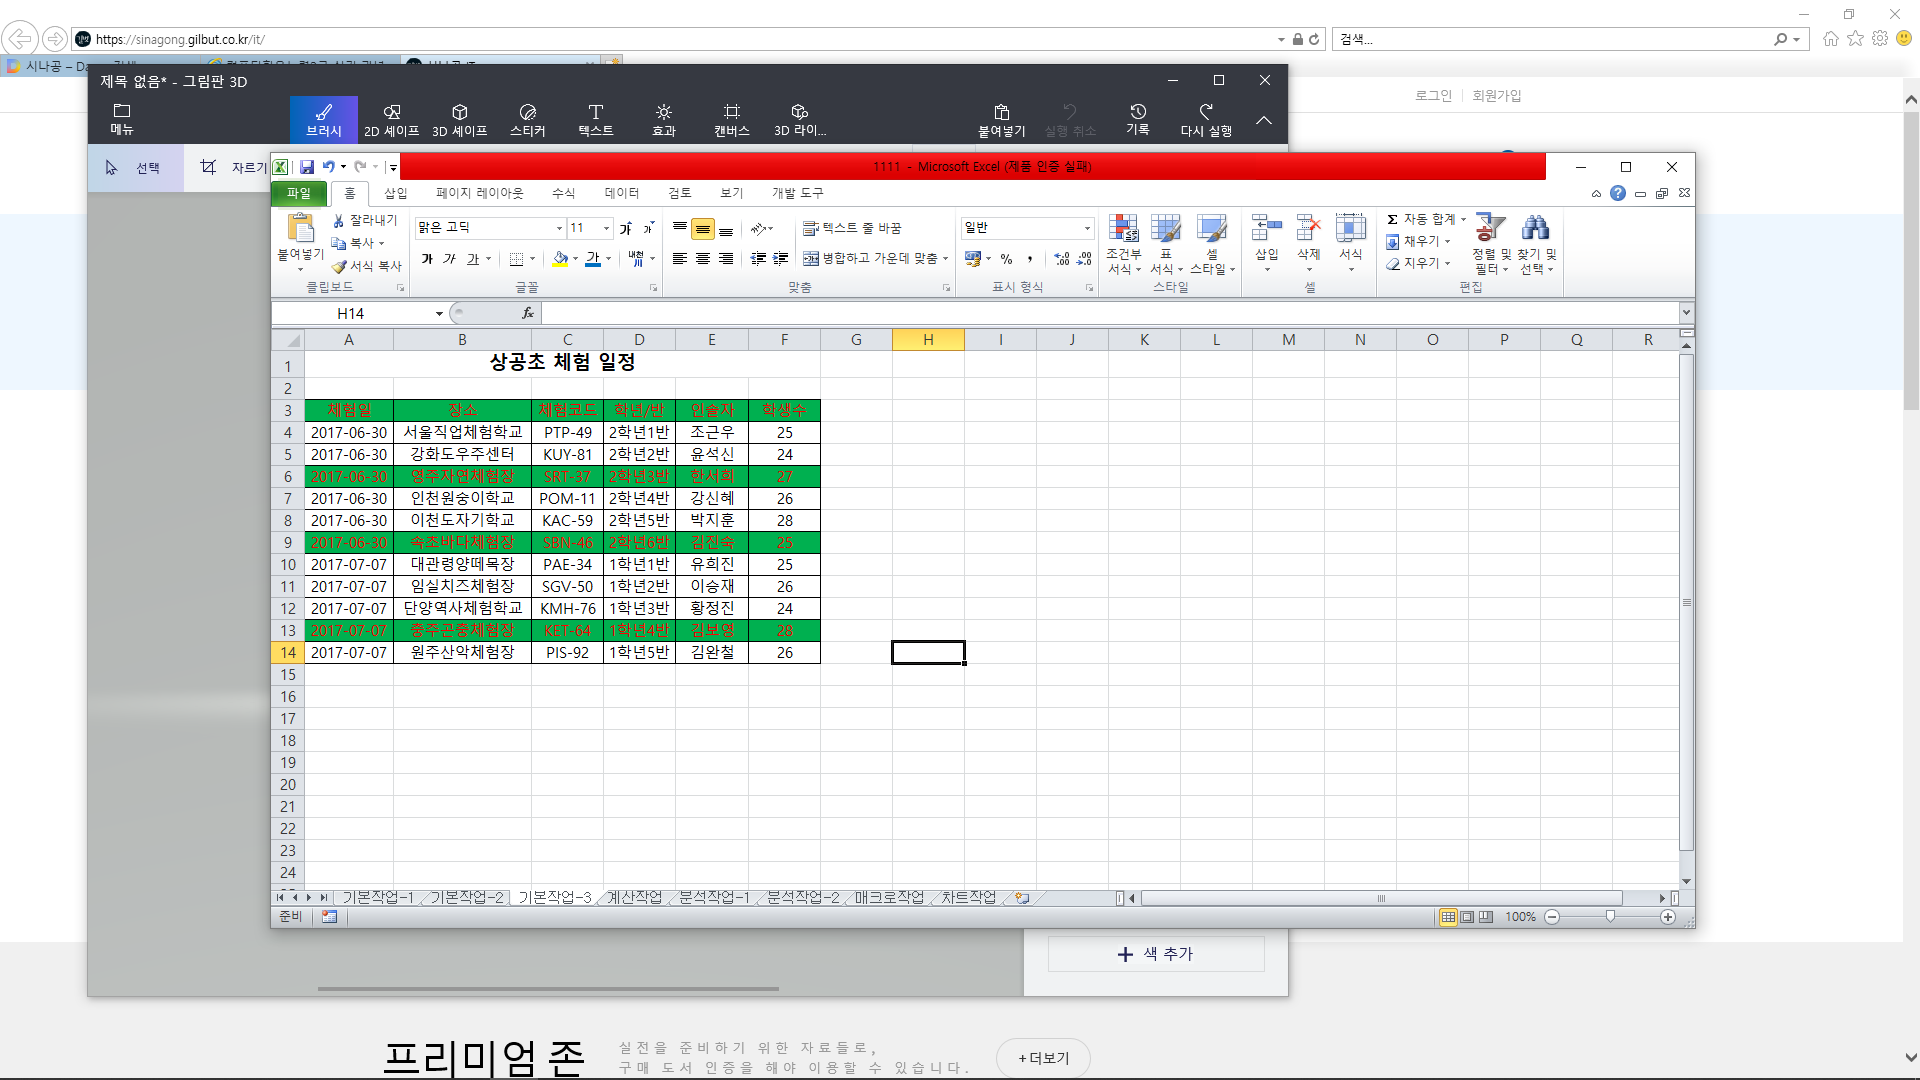This screenshot has width=1920, height=1080.
Task: Click the Find and Select binoculars icon
Action: [1535, 229]
